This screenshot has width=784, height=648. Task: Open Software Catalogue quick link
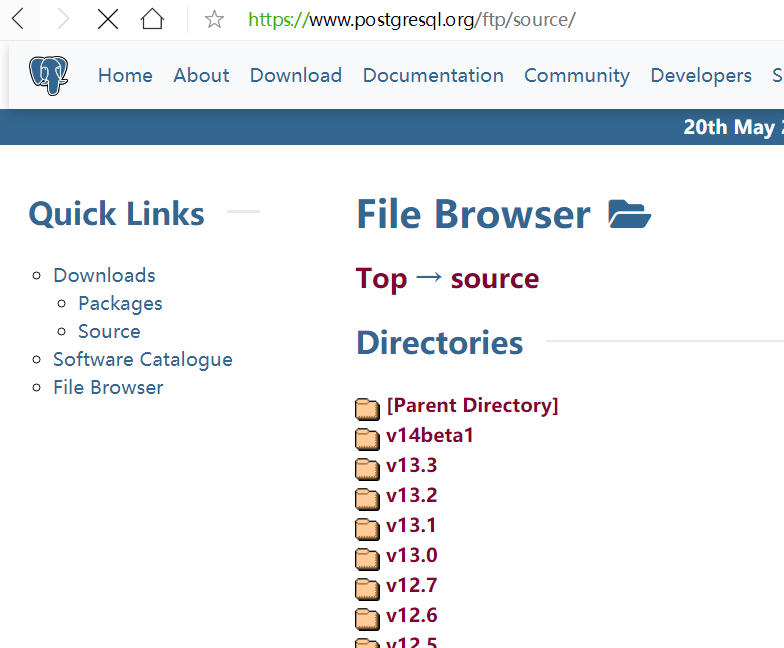pos(143,360)
